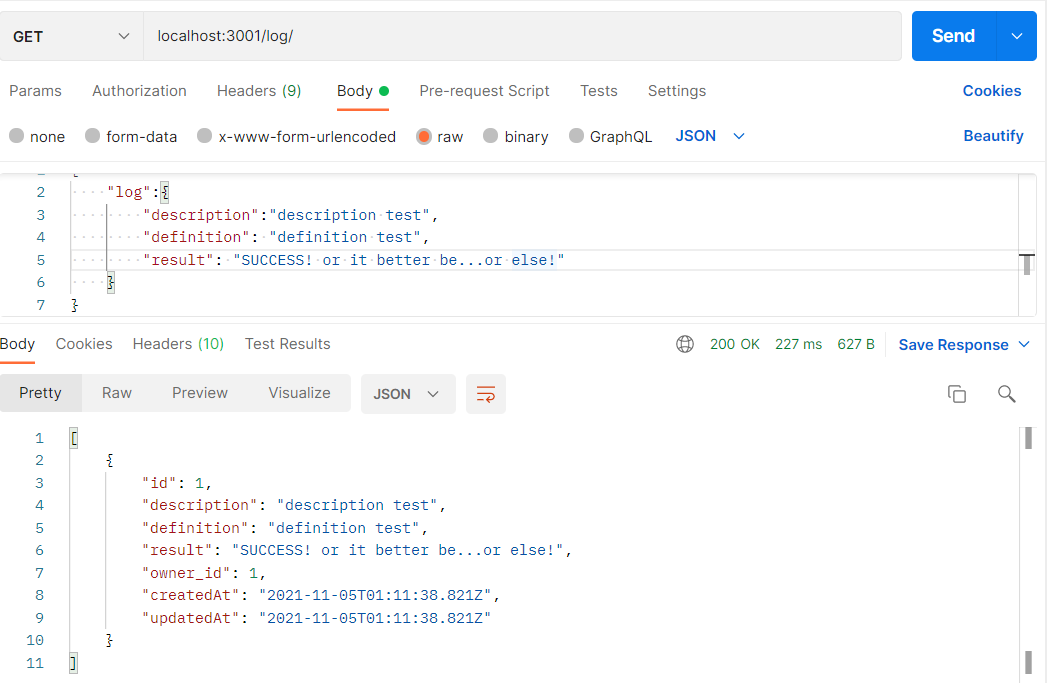
Task: Click the Beautify link
Action: (x=993, y=136)
